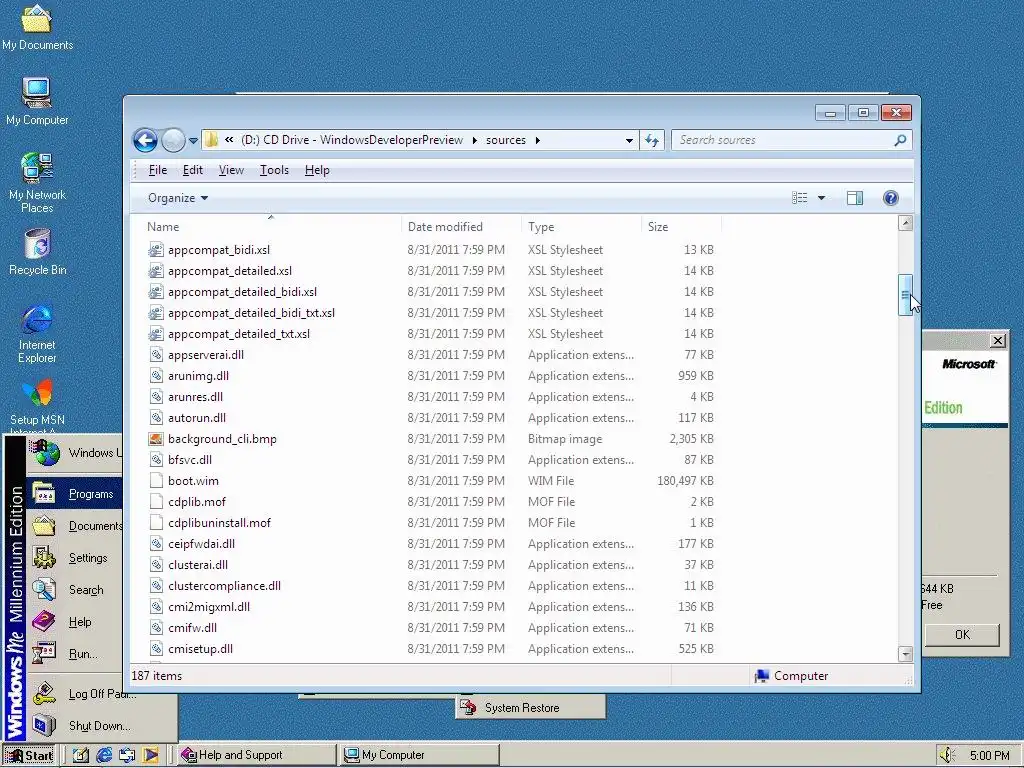Open the view options dropdown arrow
Screen dimensions: 1024x768
click(822, 198)
